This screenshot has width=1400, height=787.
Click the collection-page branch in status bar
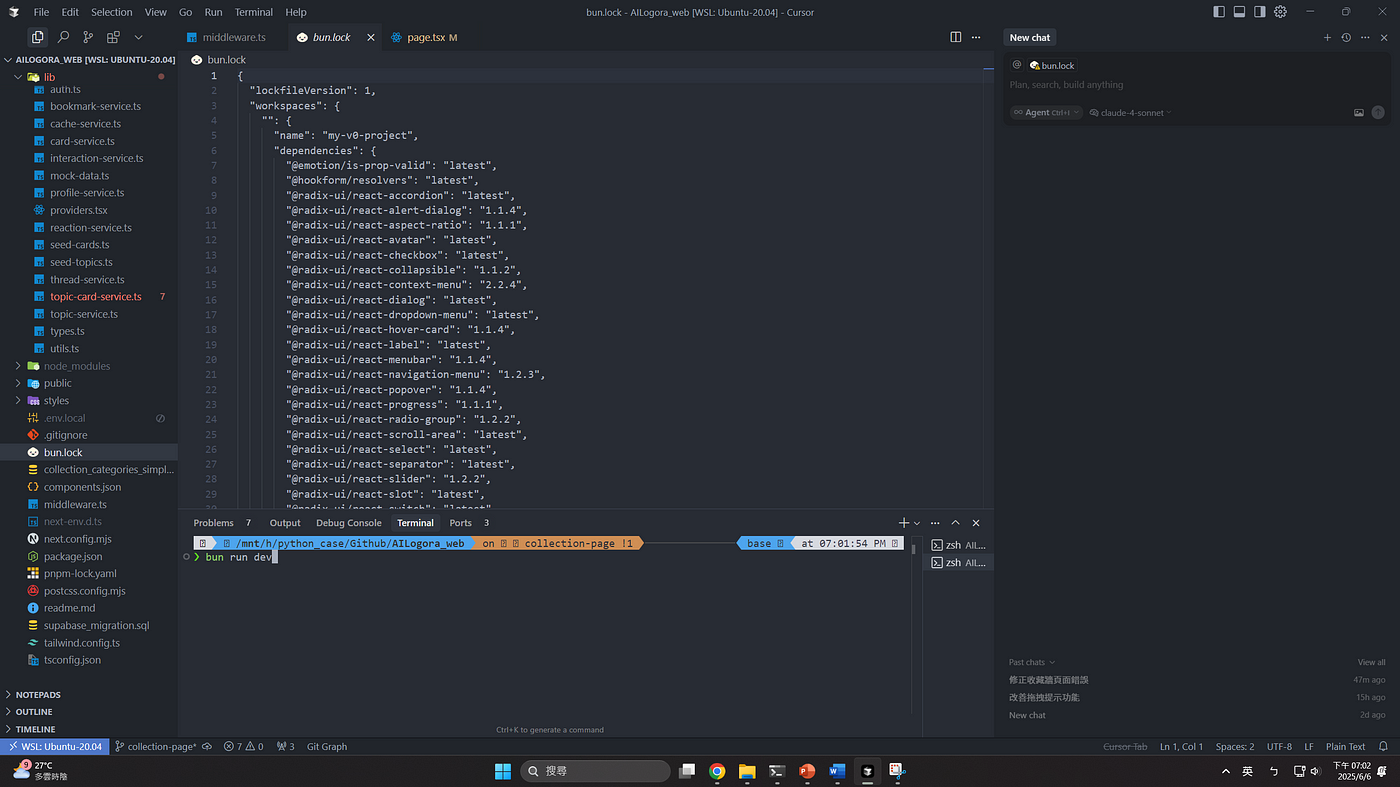pos(160,746)
